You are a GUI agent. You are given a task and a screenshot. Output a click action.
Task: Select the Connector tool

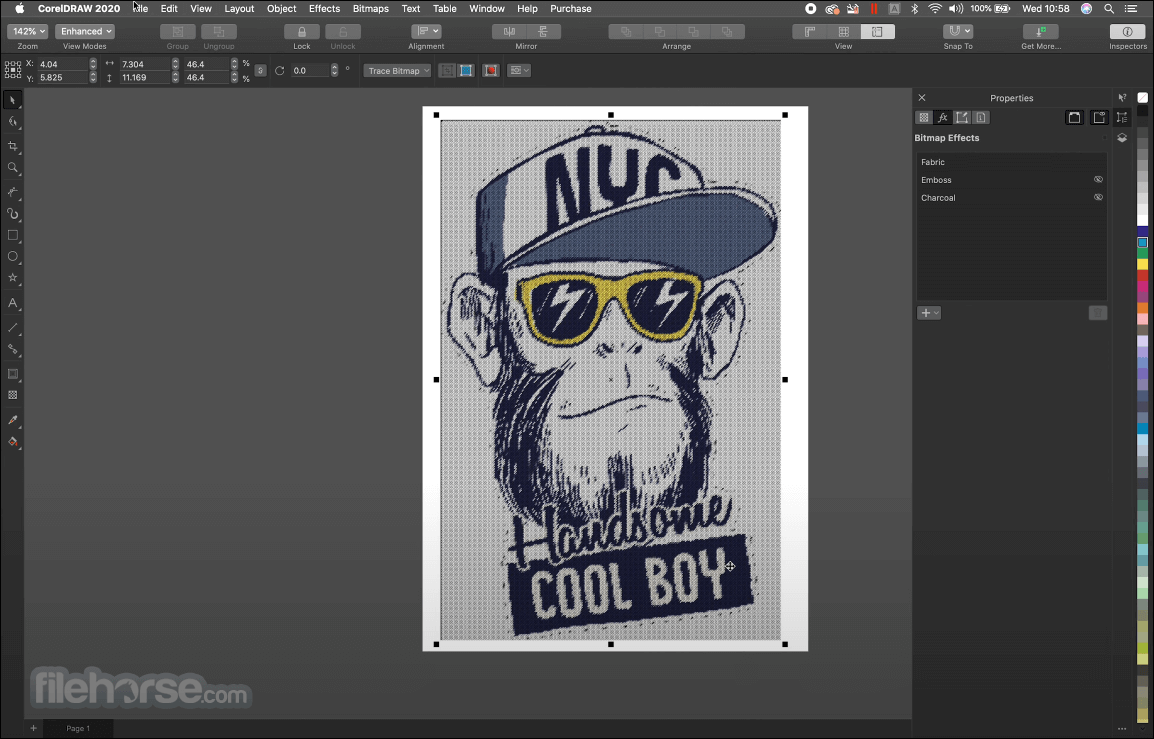13,349
